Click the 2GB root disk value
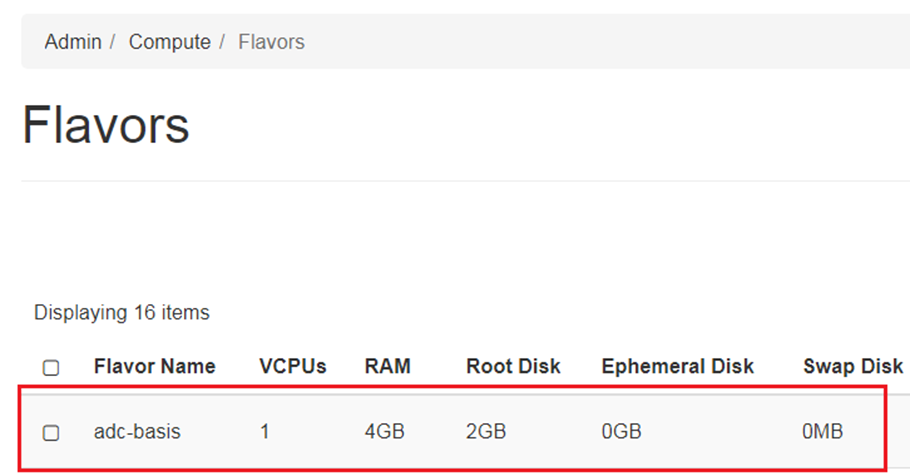The height and width of the screenshot is (476, 910). 486,433
